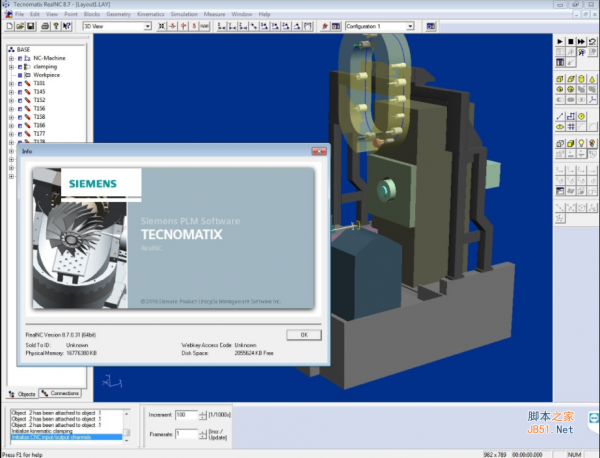Toggle visibility box of clamping
The width and height of the screenshot is (600, 458).
[x=20, y=67]
